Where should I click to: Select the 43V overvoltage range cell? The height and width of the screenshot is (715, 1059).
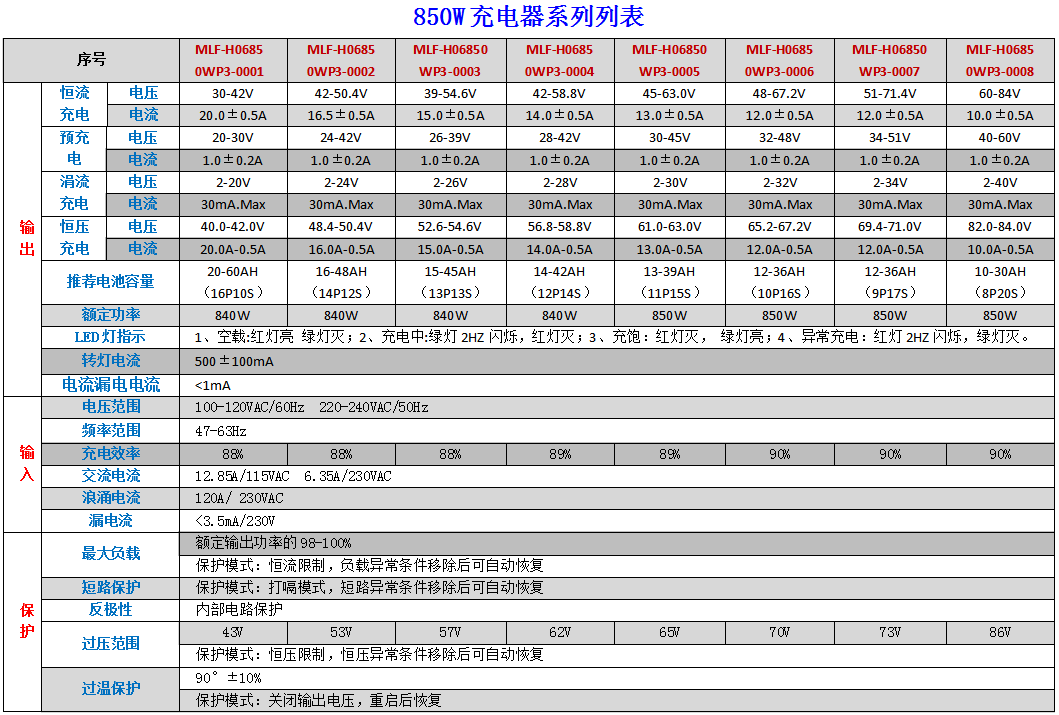232,632
